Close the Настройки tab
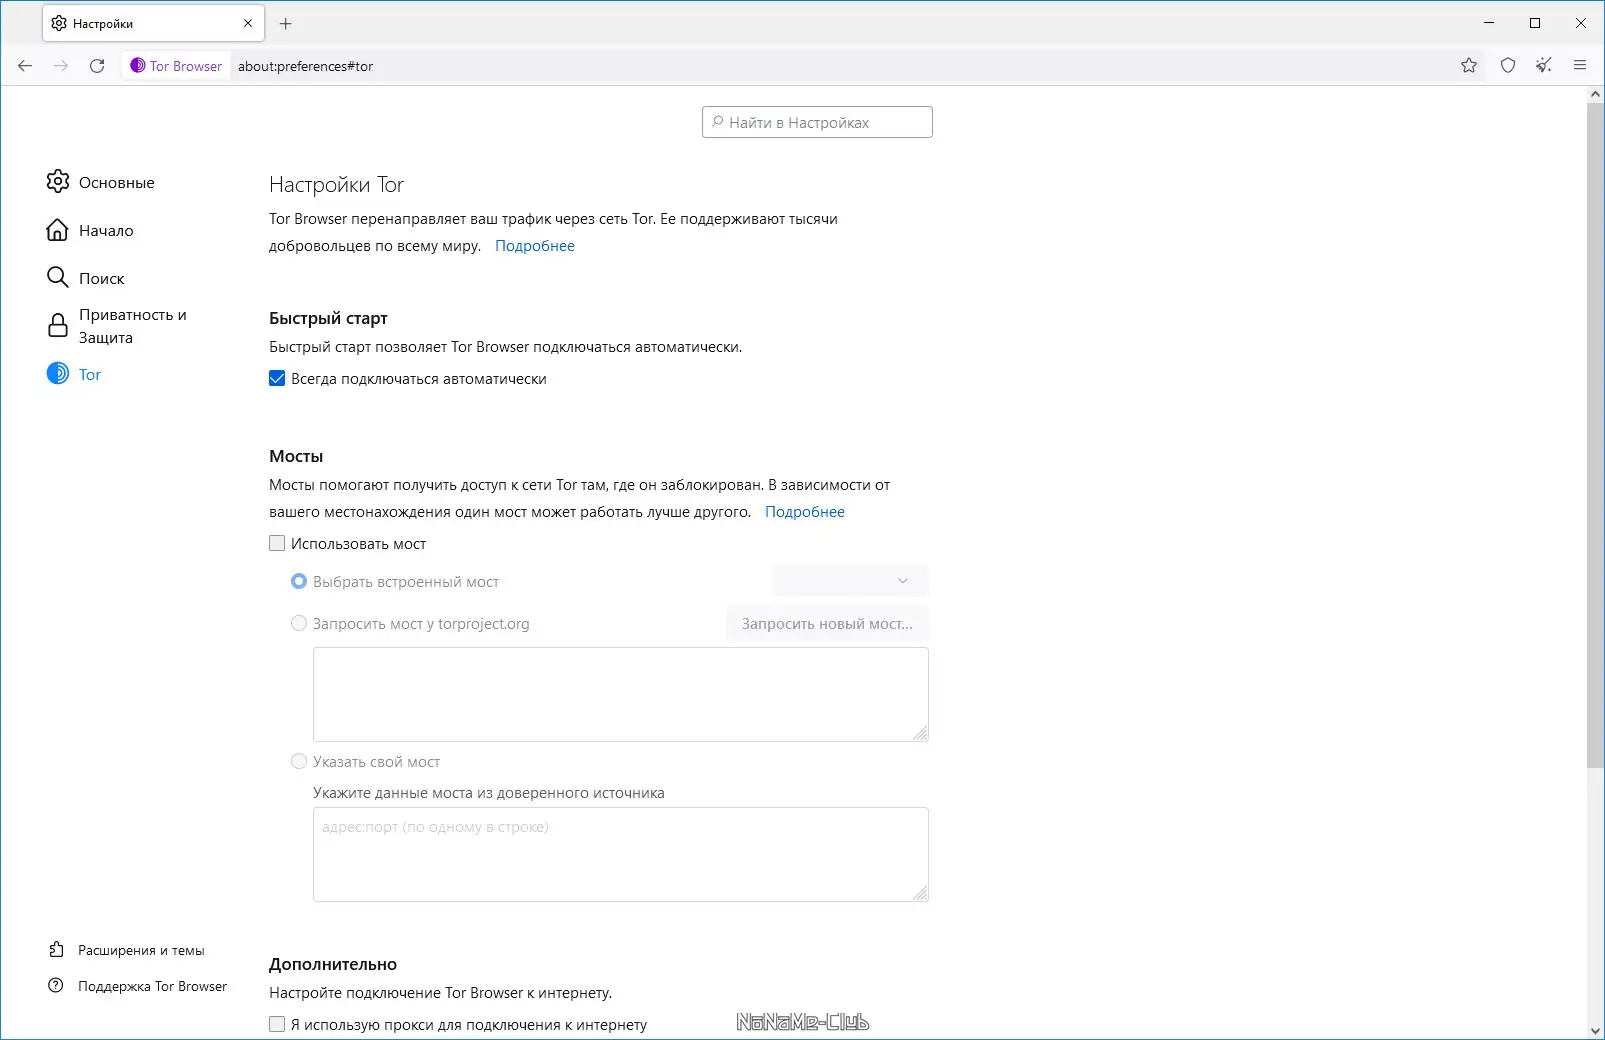Image resolution: width=1605 pixels, height=1040 pixels. (248, 23)
